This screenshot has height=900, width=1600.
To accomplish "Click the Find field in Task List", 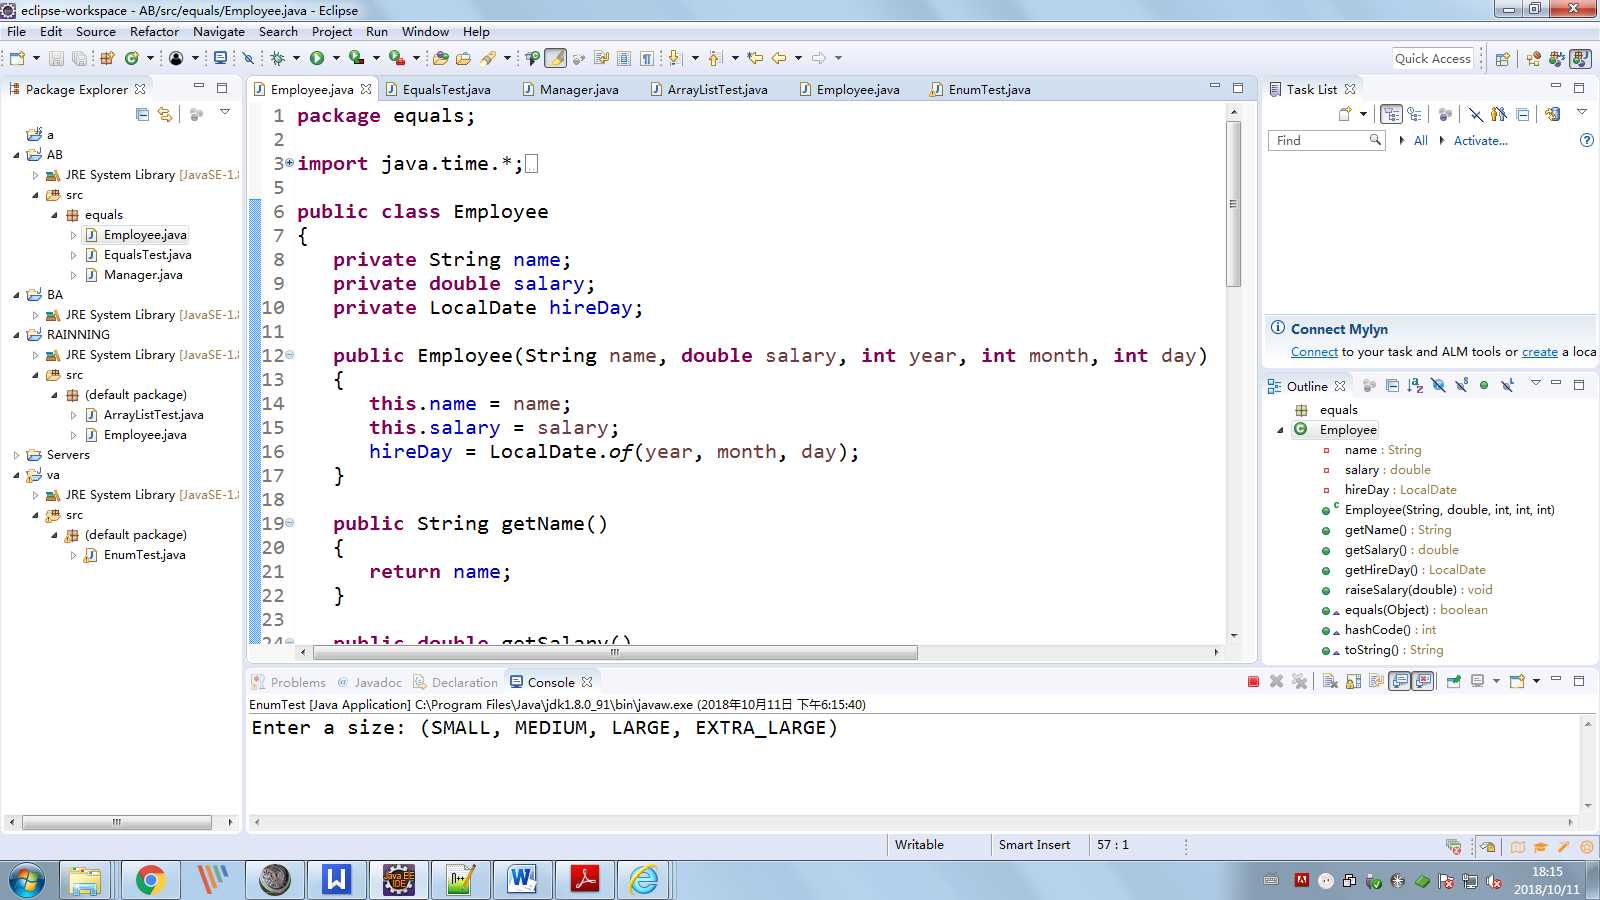I will 1327,140.
